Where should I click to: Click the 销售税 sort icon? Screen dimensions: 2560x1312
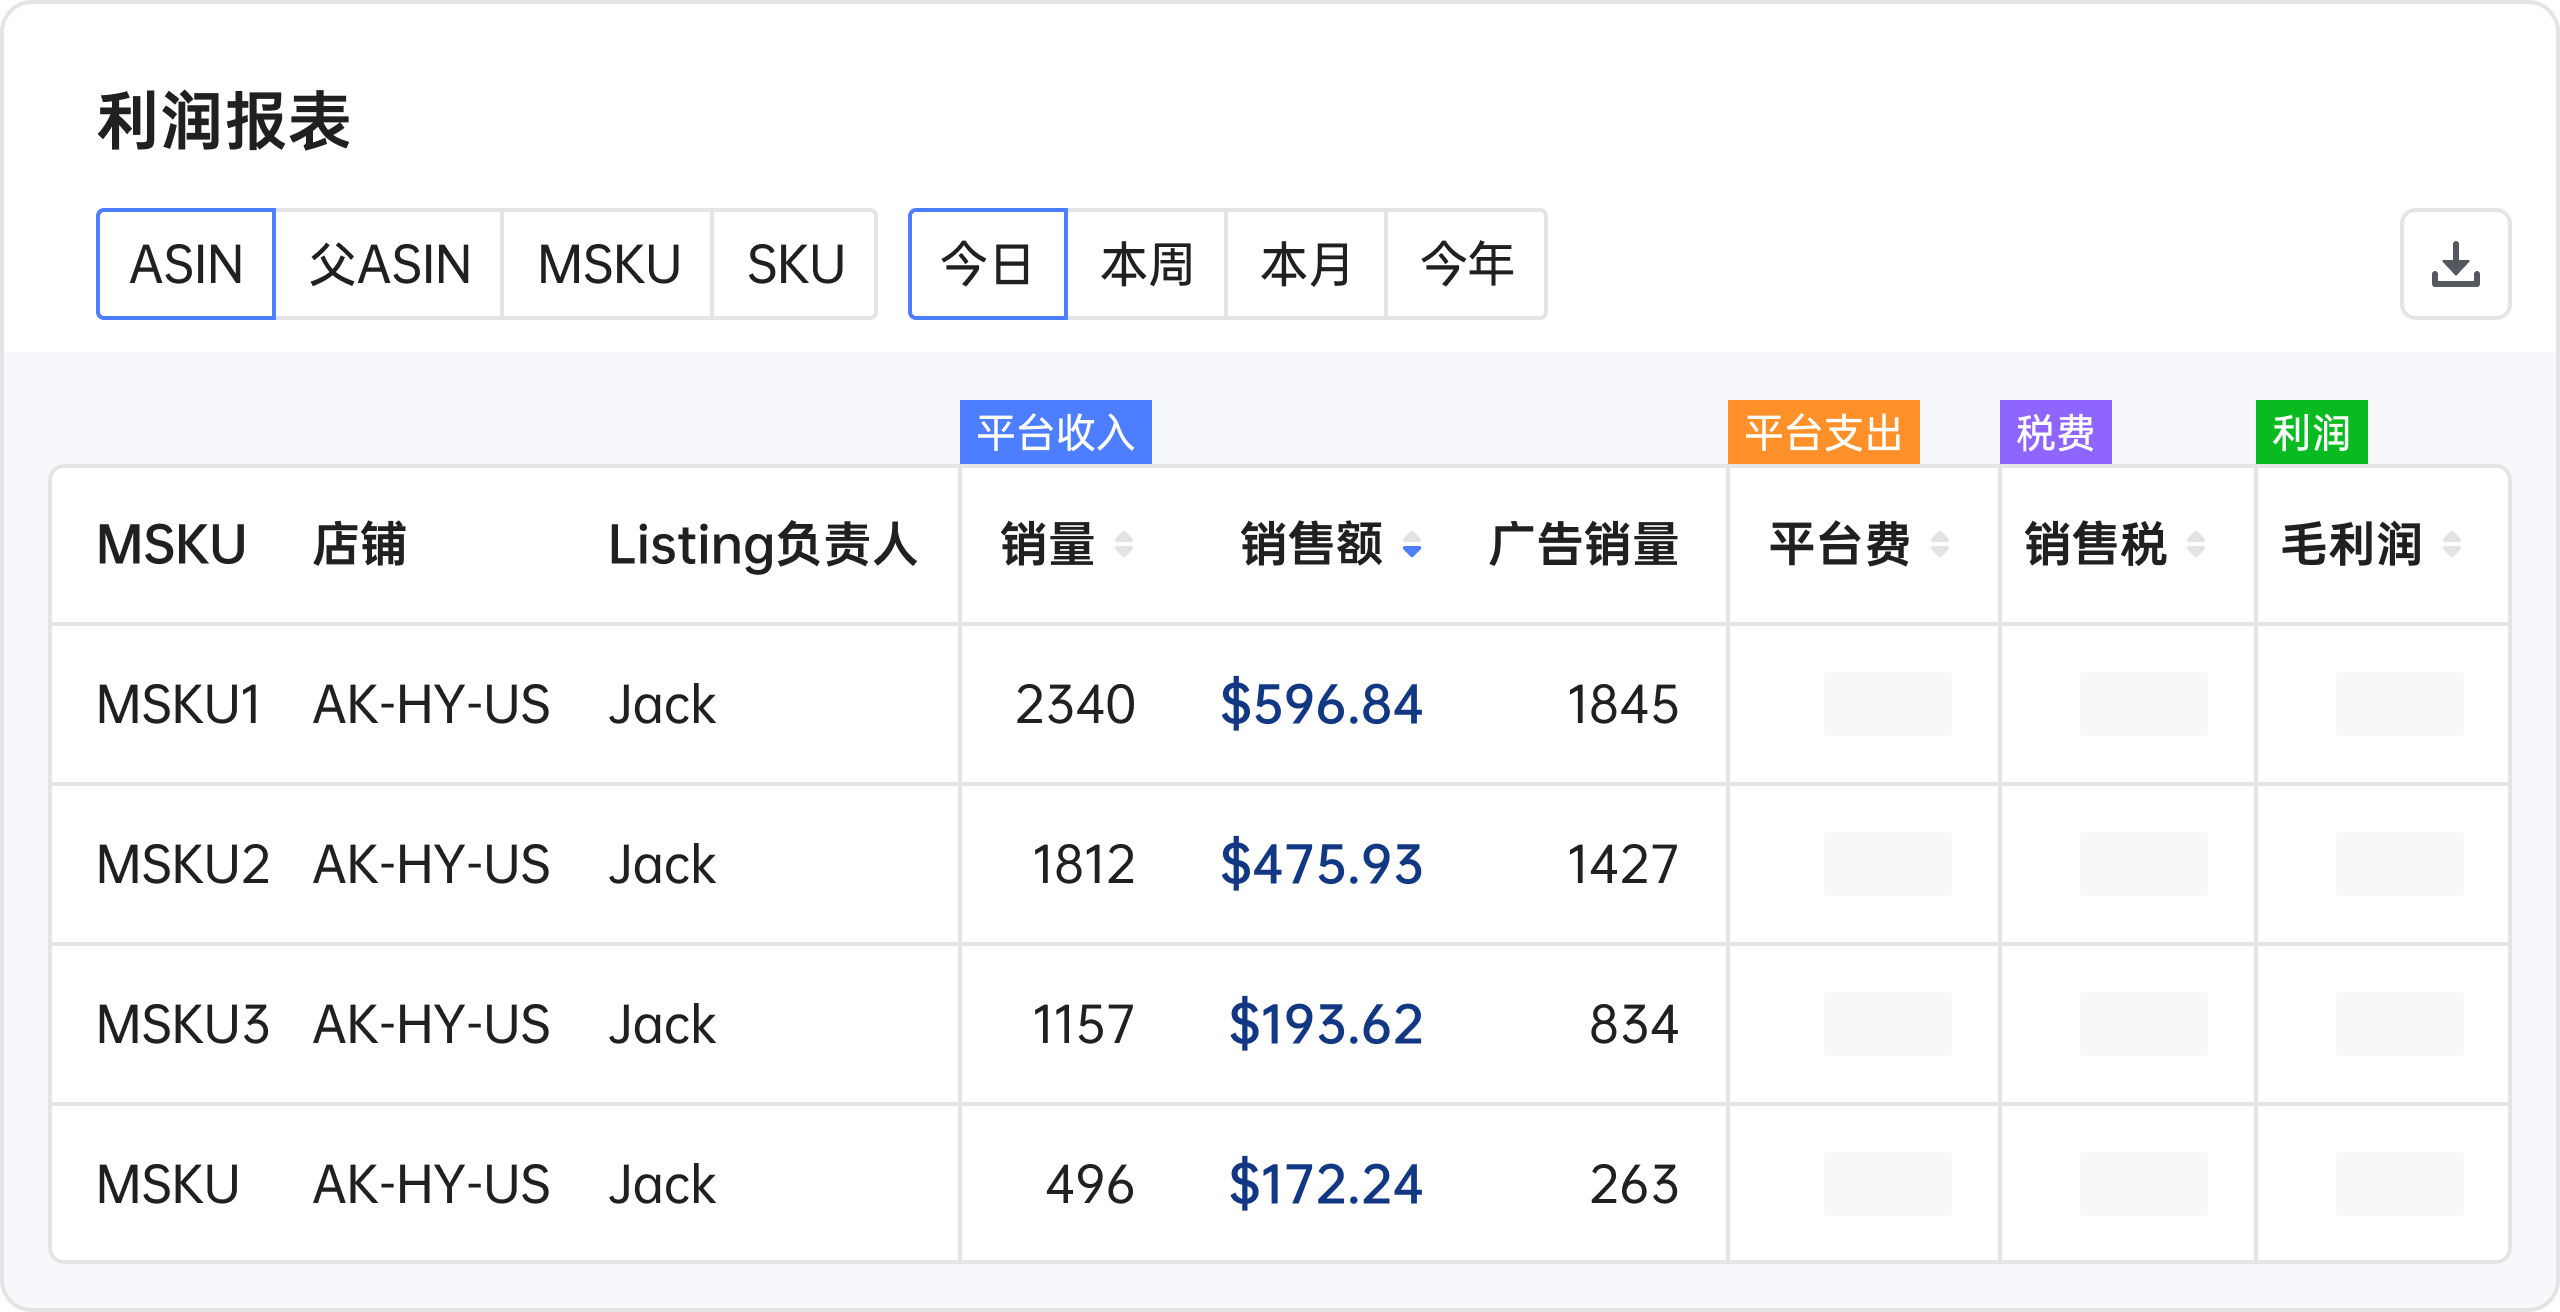tap(2197, 546)
